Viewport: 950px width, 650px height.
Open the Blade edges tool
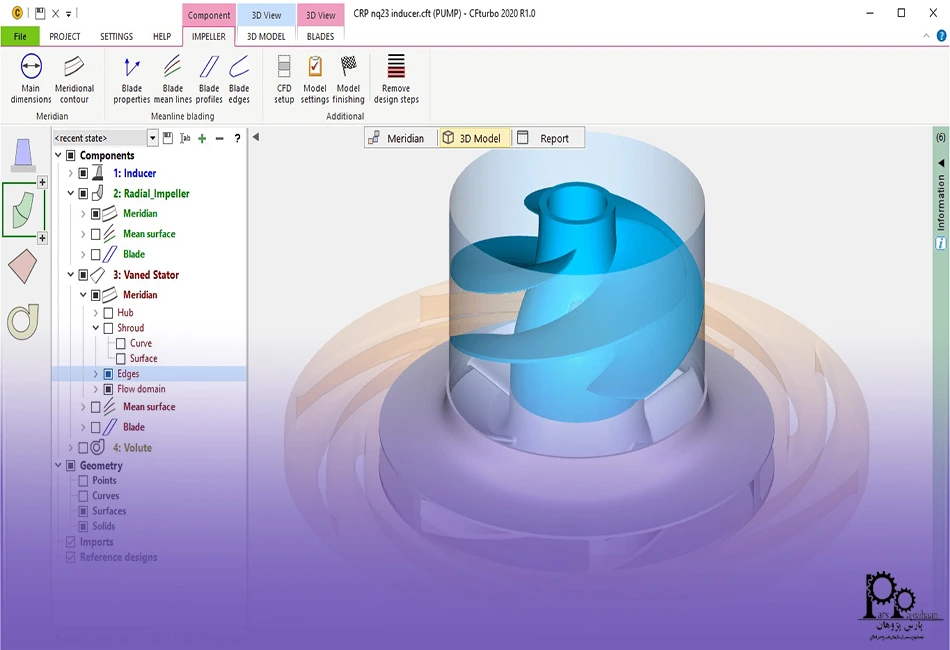click(239, 80)
